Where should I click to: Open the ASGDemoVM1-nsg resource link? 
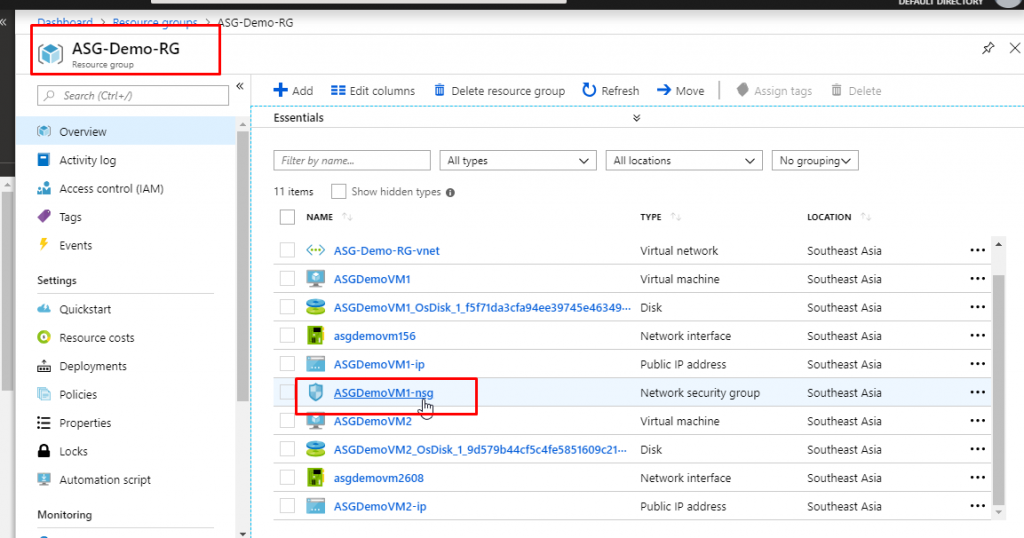(383, 393)
